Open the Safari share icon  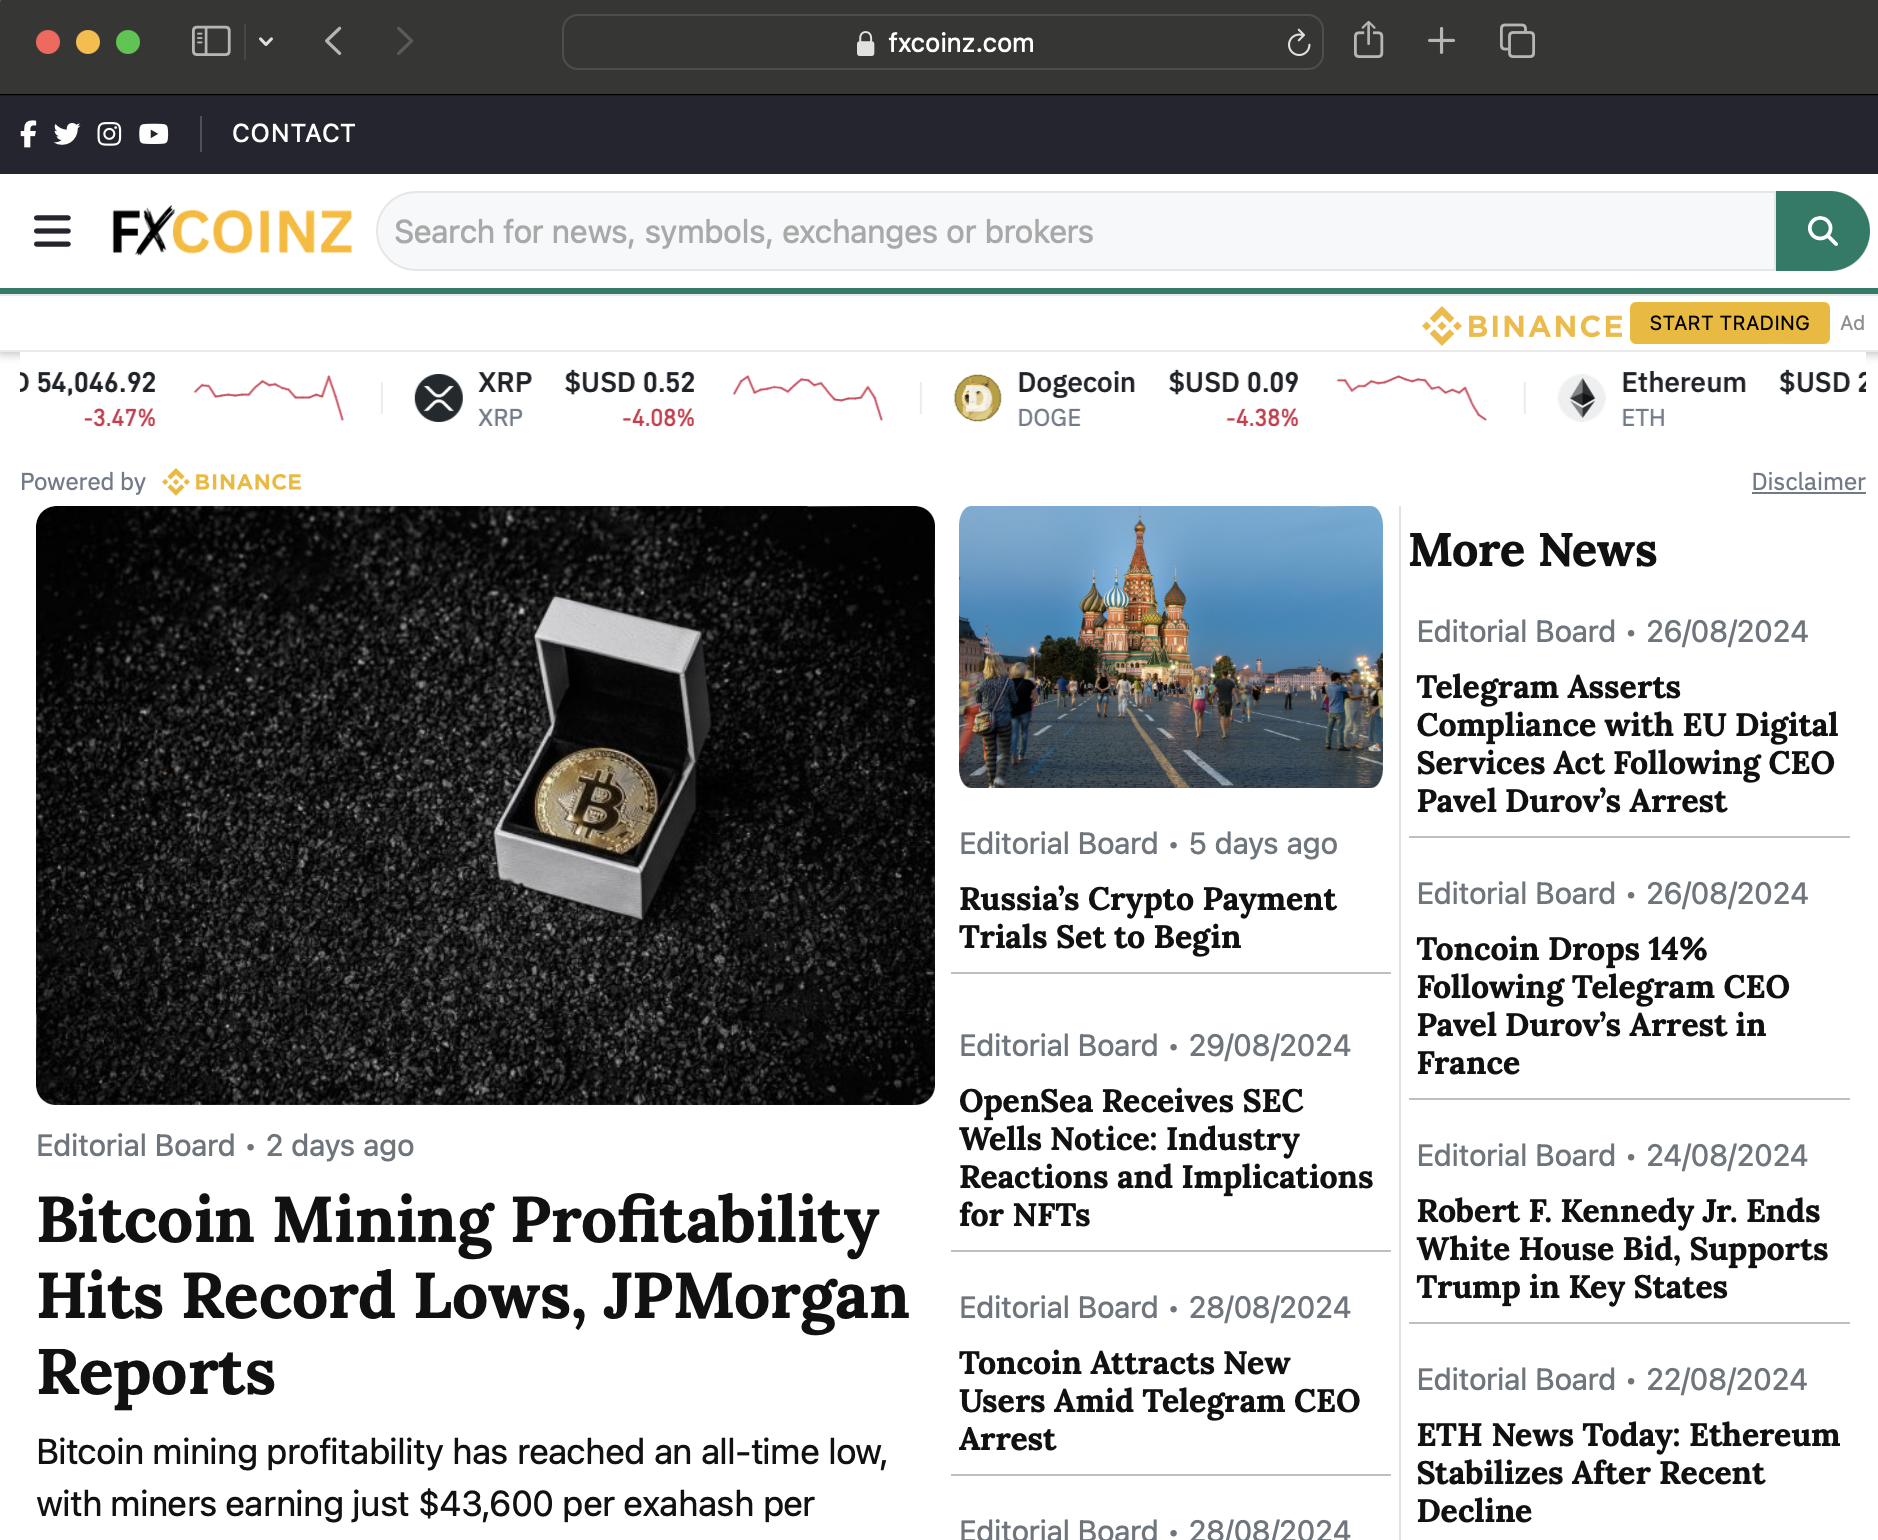coord(1368,40)
